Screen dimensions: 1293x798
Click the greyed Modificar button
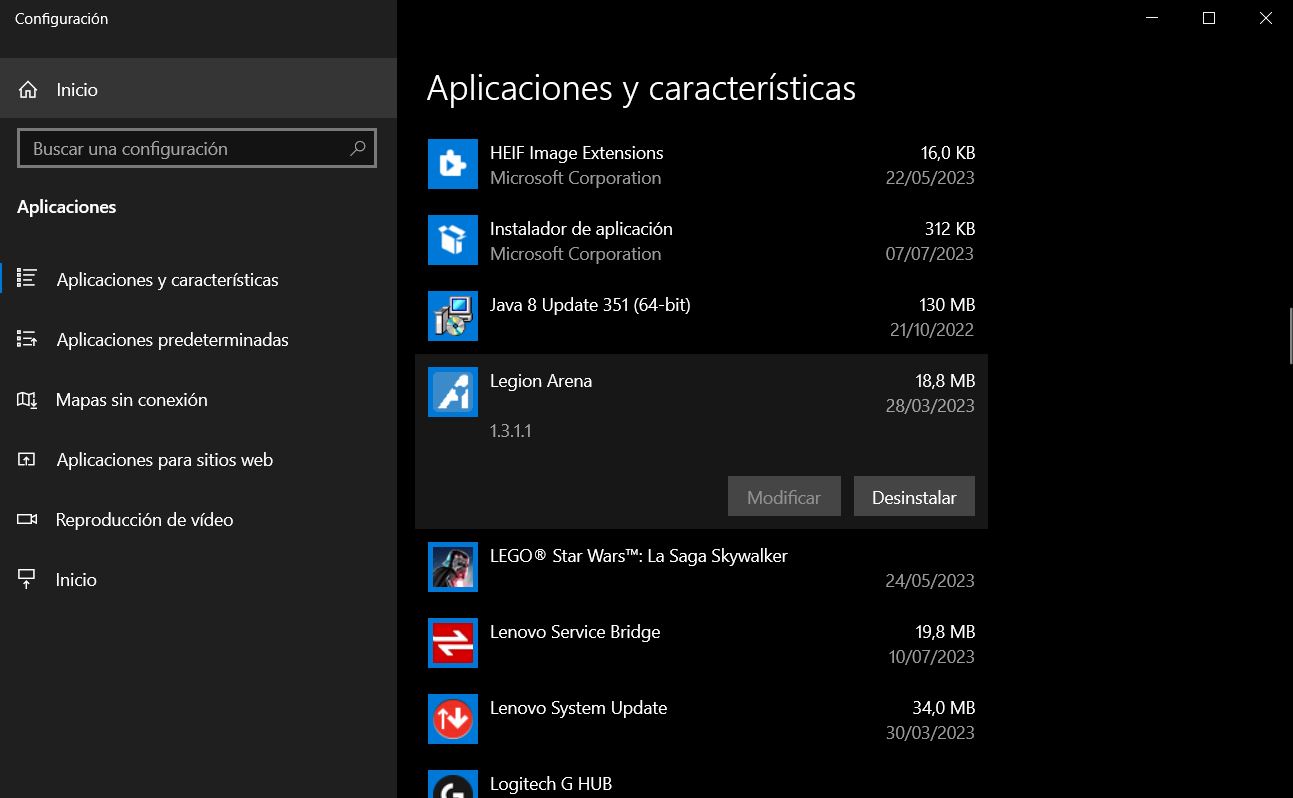(784, 497)
